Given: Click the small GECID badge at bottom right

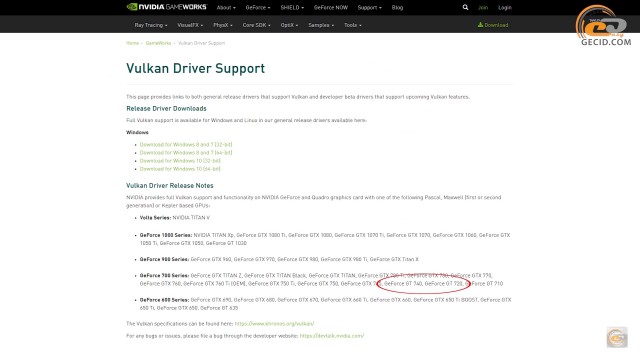Looking at the screenshot, I should [x=617, y=337].
